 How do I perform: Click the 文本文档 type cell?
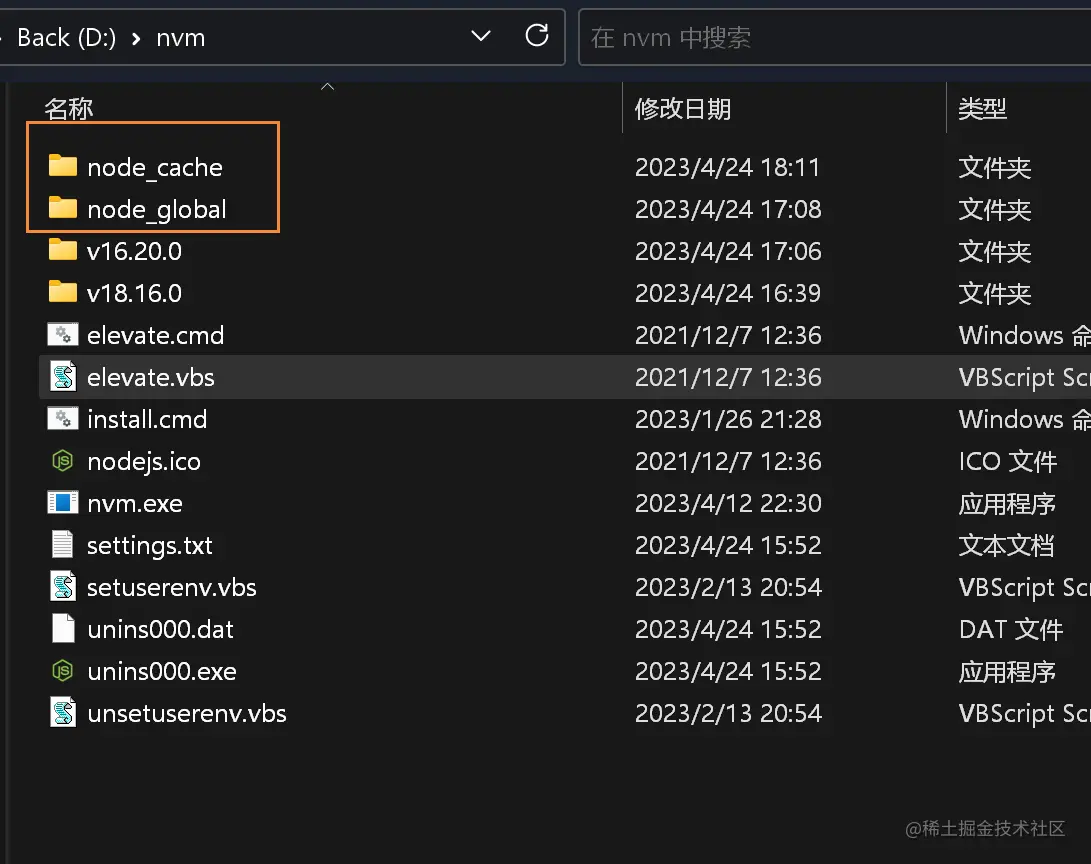1006,545
